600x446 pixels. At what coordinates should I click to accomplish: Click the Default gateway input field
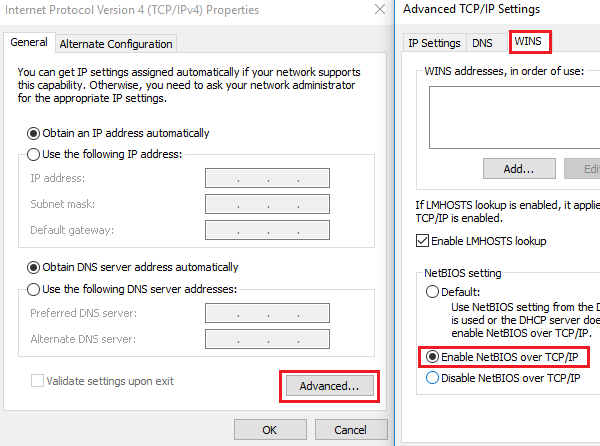pos(267,230)
